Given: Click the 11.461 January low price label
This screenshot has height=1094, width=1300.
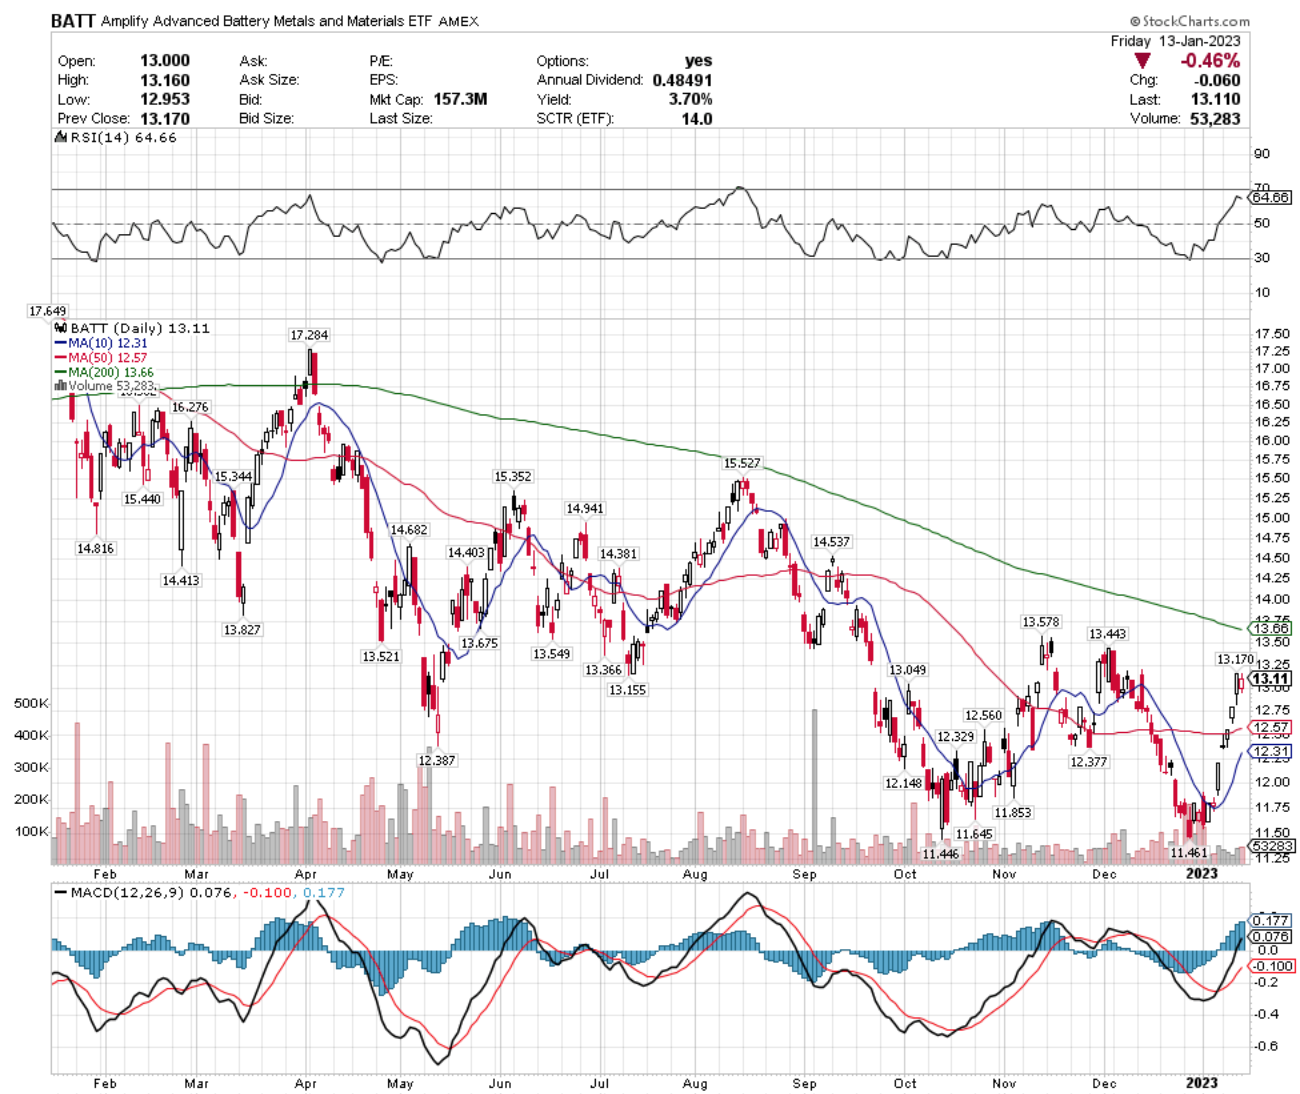Looking at the screenshot, I should tap(1189, 852).
